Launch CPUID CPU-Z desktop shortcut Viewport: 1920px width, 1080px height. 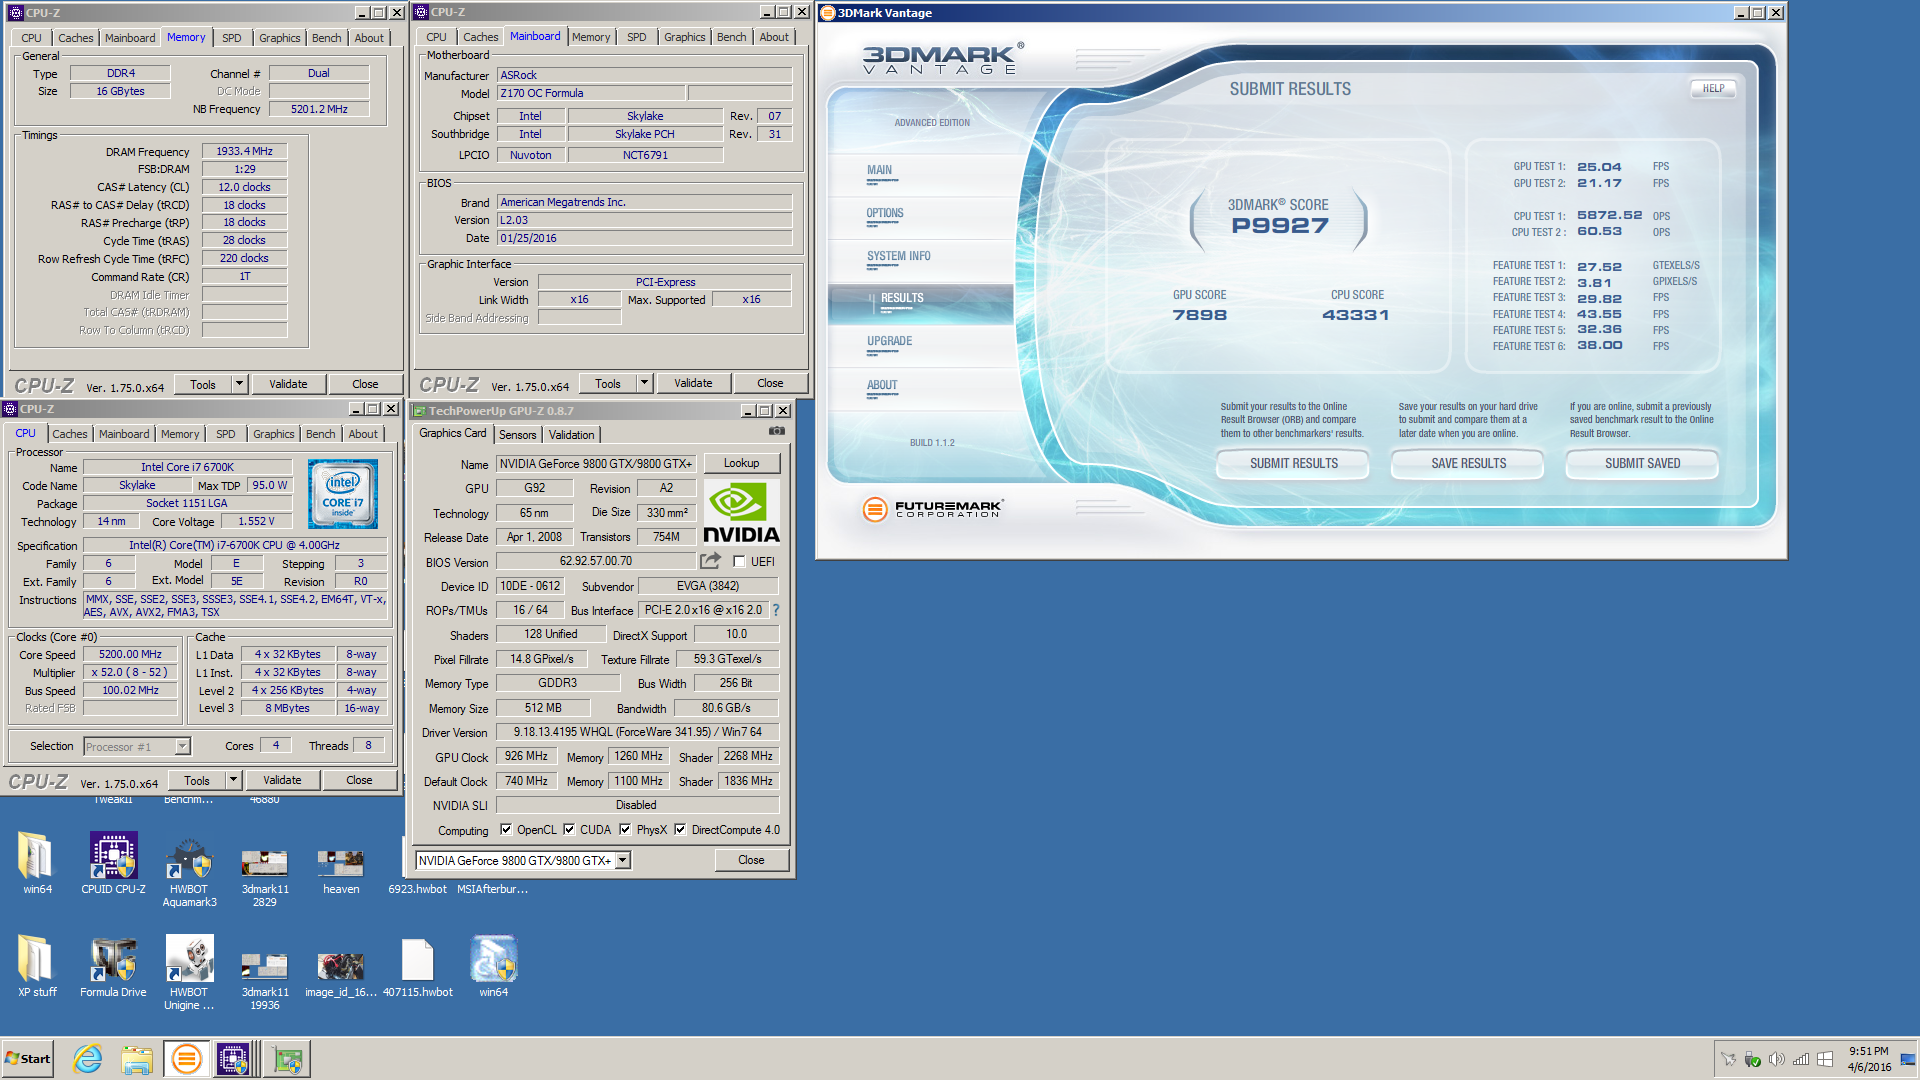[113, 863]
